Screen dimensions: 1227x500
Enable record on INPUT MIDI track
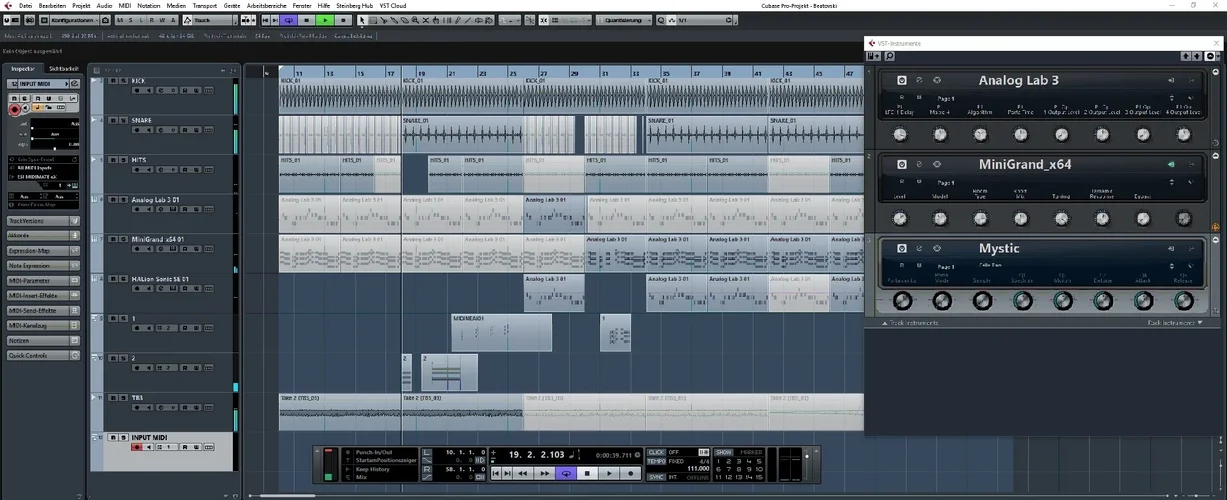[x=136, y=446]
